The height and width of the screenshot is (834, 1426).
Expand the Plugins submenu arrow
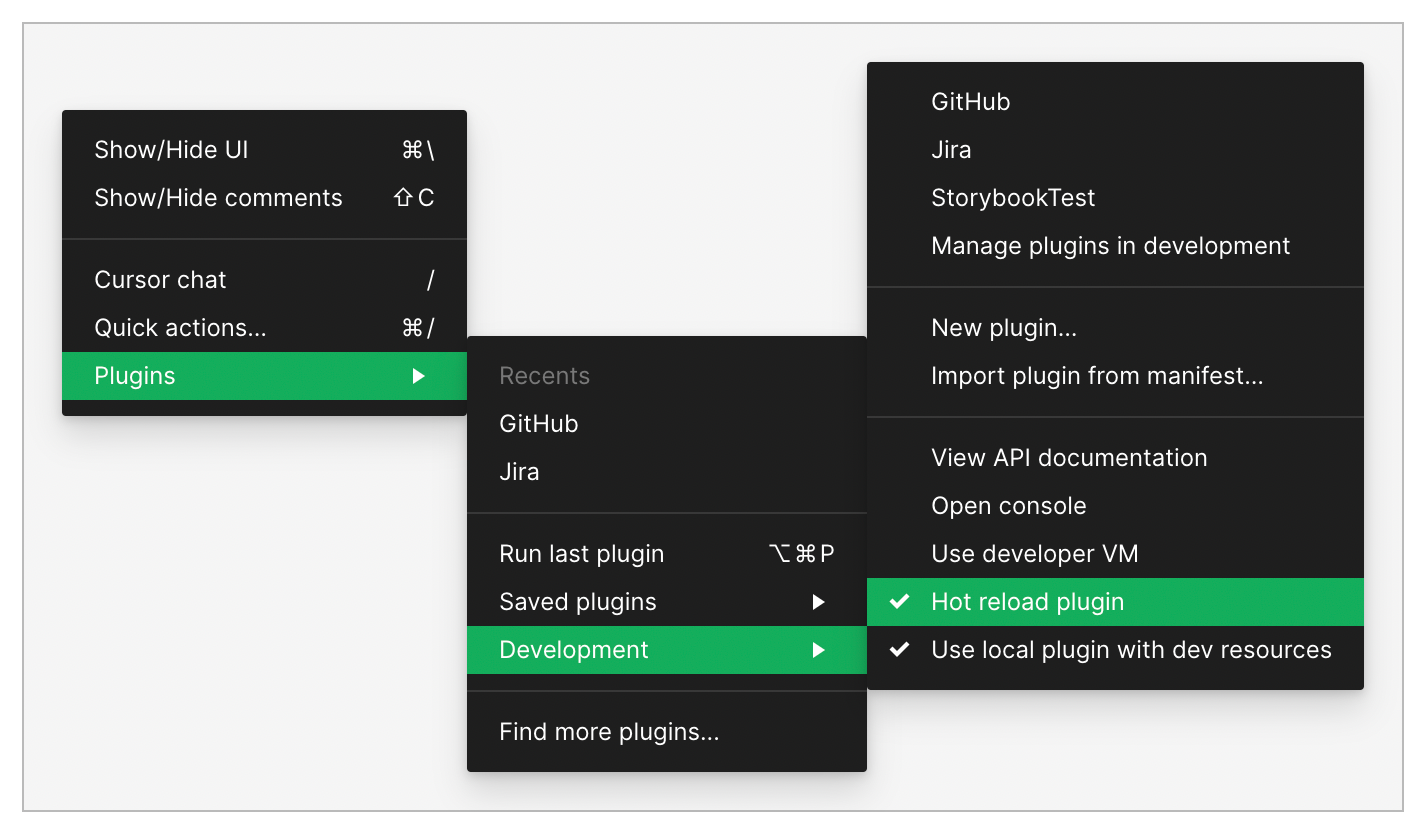pos(419,376)
